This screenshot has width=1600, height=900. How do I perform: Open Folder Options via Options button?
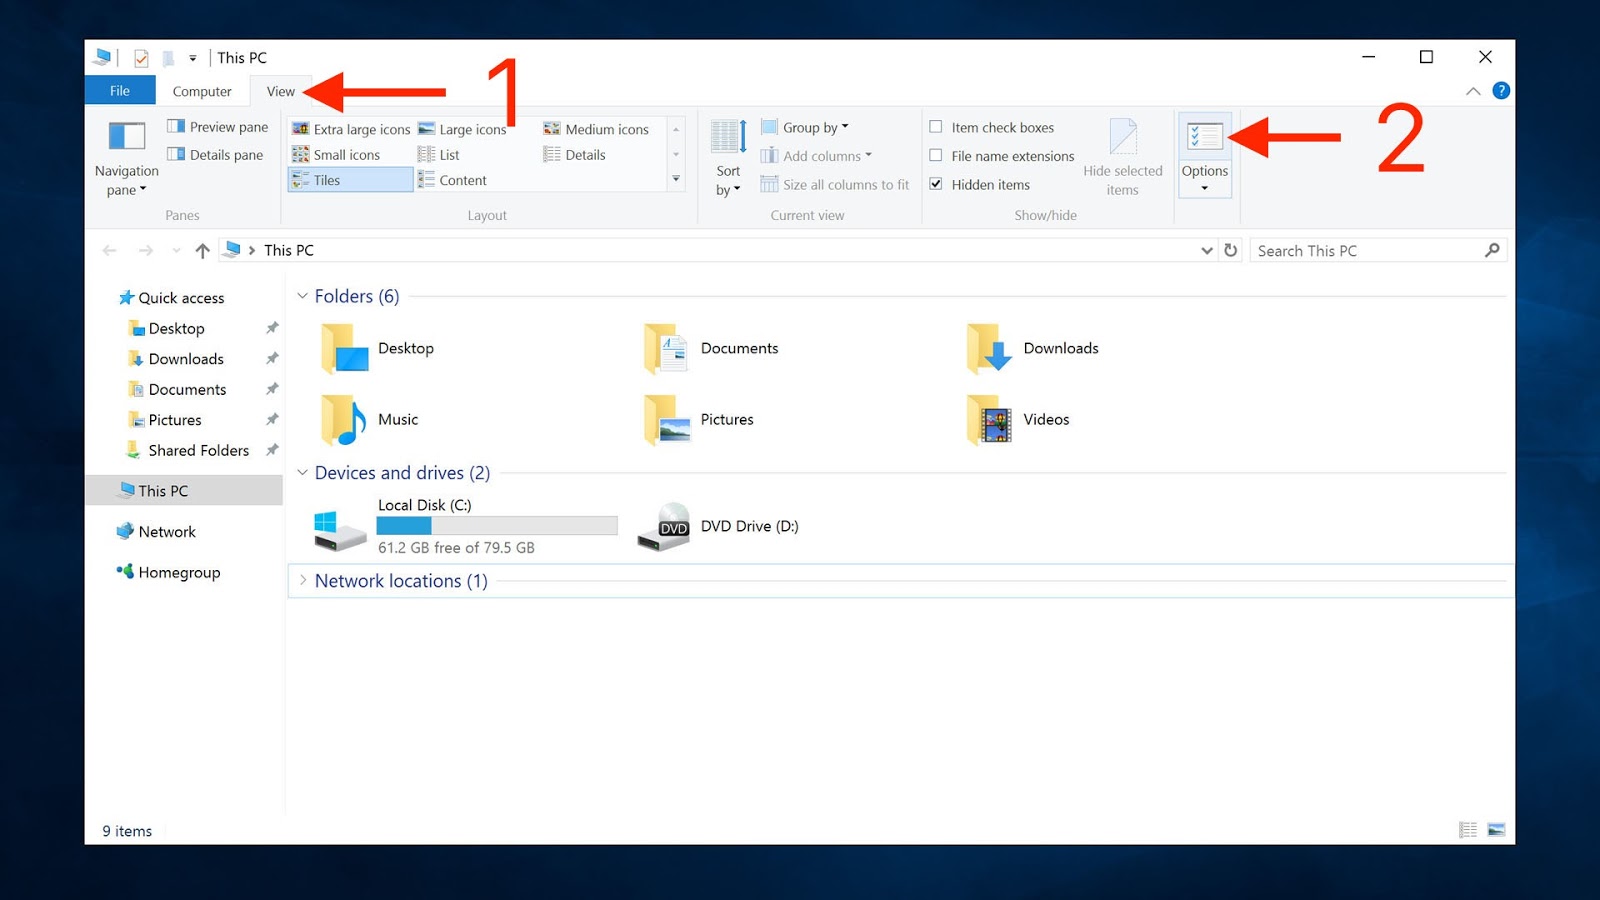(x=1204, y=150)
